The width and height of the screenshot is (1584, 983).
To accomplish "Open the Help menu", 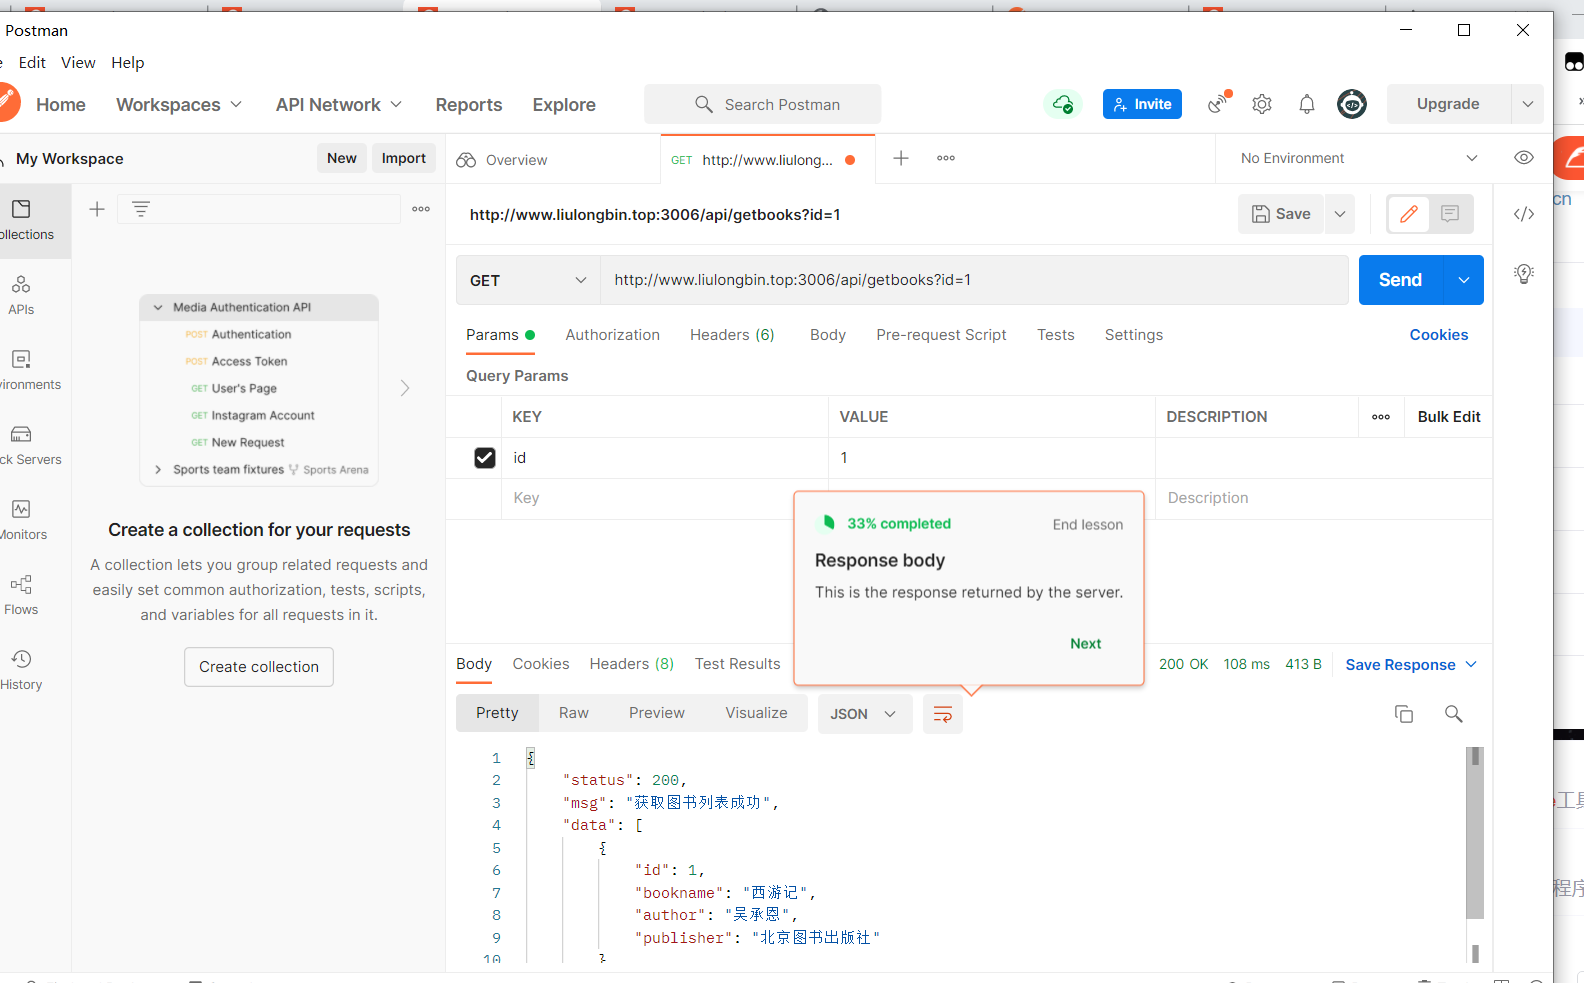I will (128, 62).
